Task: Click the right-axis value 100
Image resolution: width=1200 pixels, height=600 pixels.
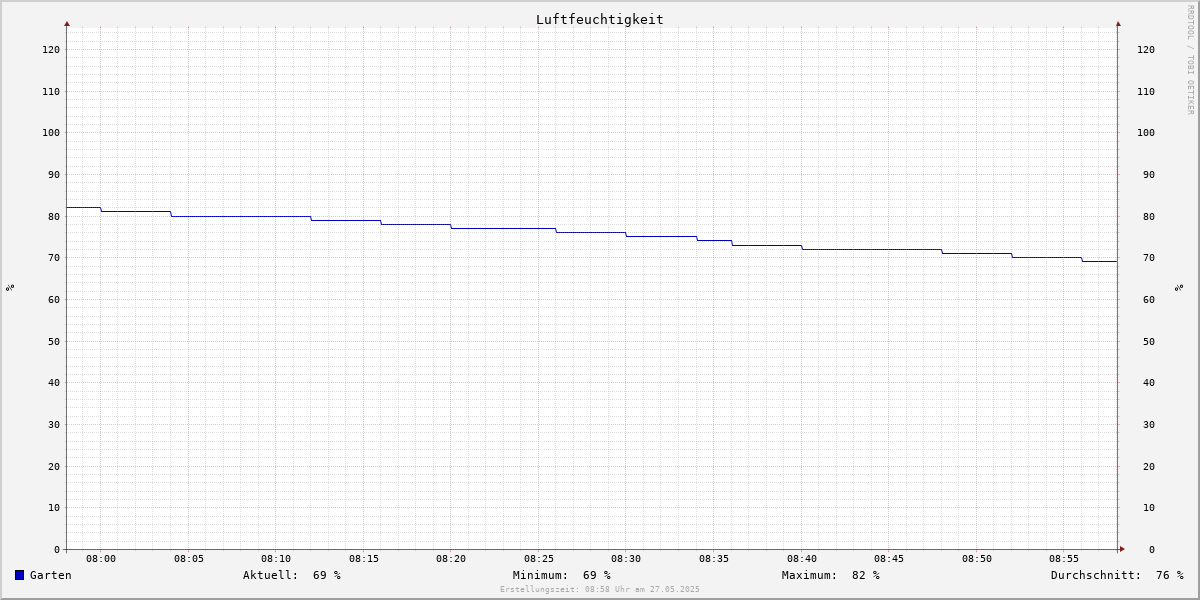Action: tap(1146, 132)
